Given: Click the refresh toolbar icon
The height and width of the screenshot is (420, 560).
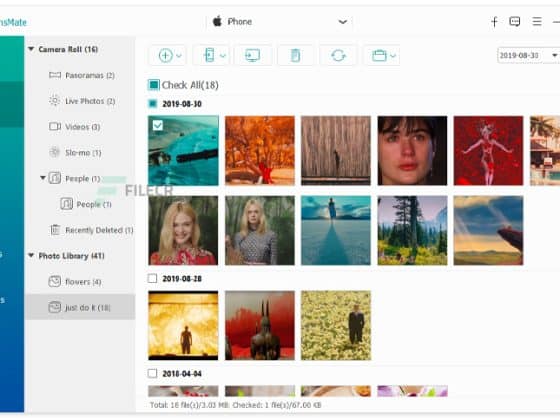Looking at the screenshot, I should [x=338, y=55].
